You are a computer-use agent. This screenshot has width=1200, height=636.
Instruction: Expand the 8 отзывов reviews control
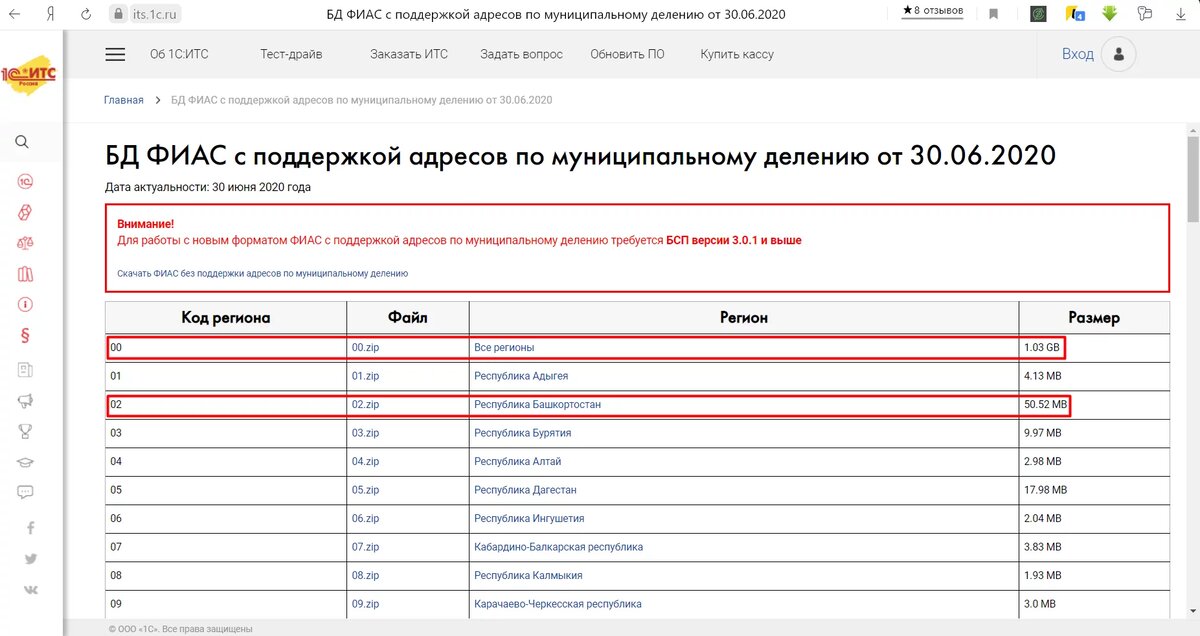(931, 12)
